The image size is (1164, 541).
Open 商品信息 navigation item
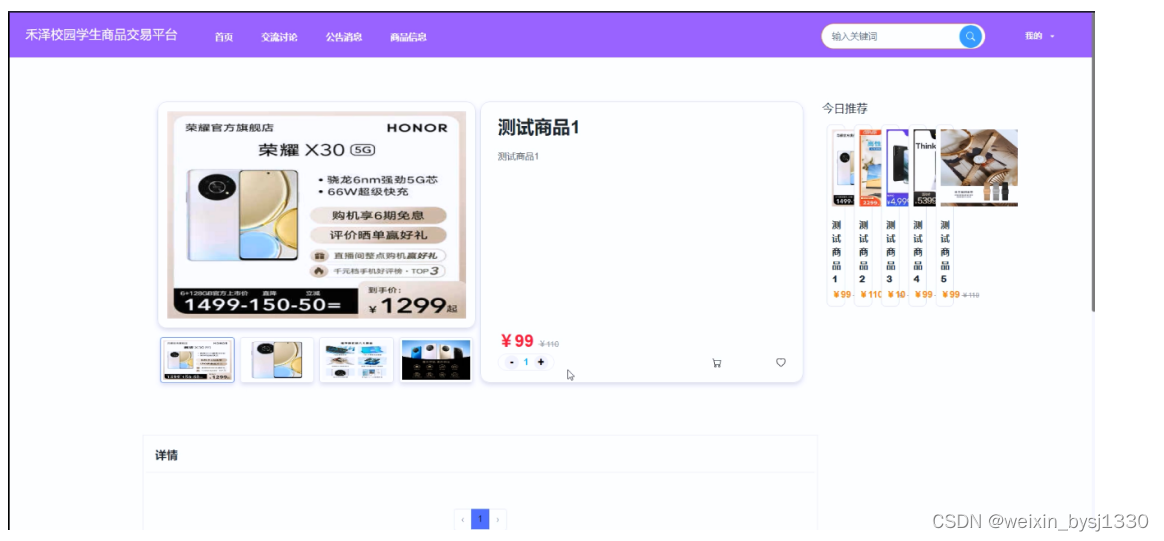pyautogui.click(x=408, y=37)
